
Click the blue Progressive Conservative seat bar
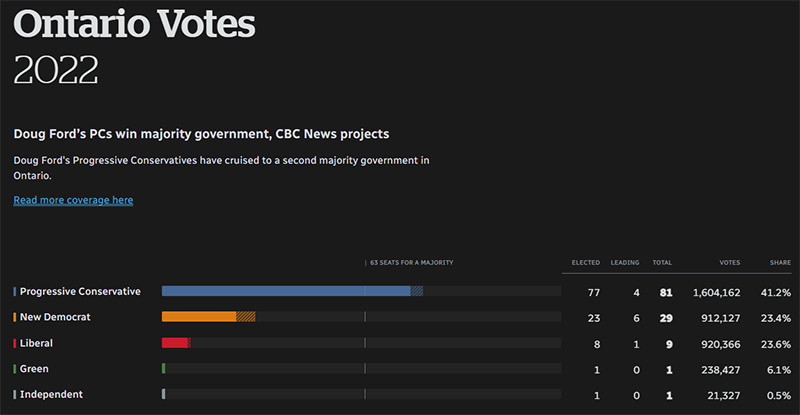tap(285, 291)
